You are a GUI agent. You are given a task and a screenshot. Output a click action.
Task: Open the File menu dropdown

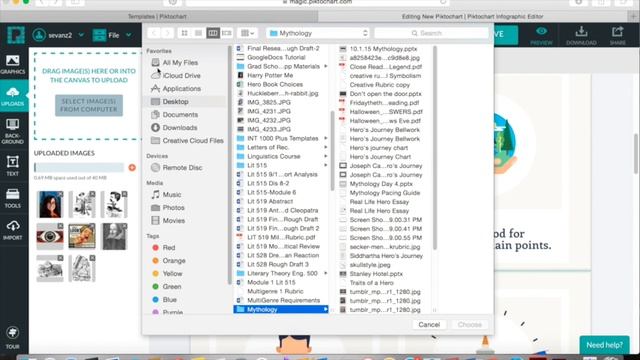tap(112, 35)
